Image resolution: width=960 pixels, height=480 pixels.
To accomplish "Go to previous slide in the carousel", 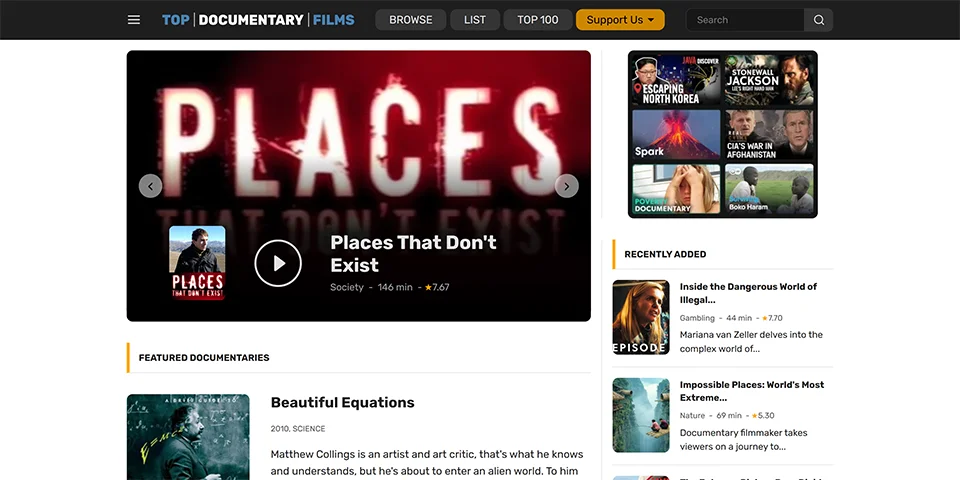I will coord(151,186).
